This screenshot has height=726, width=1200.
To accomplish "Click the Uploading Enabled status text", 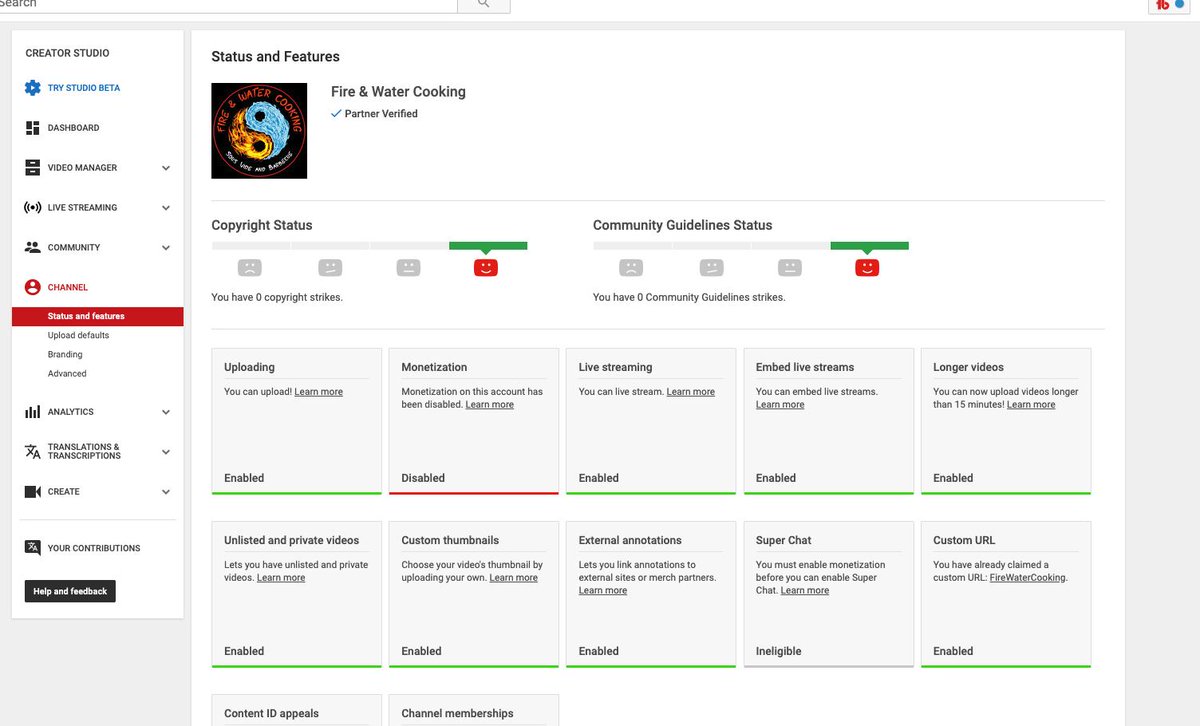I will pyautogui.click(x=244, y=478).
